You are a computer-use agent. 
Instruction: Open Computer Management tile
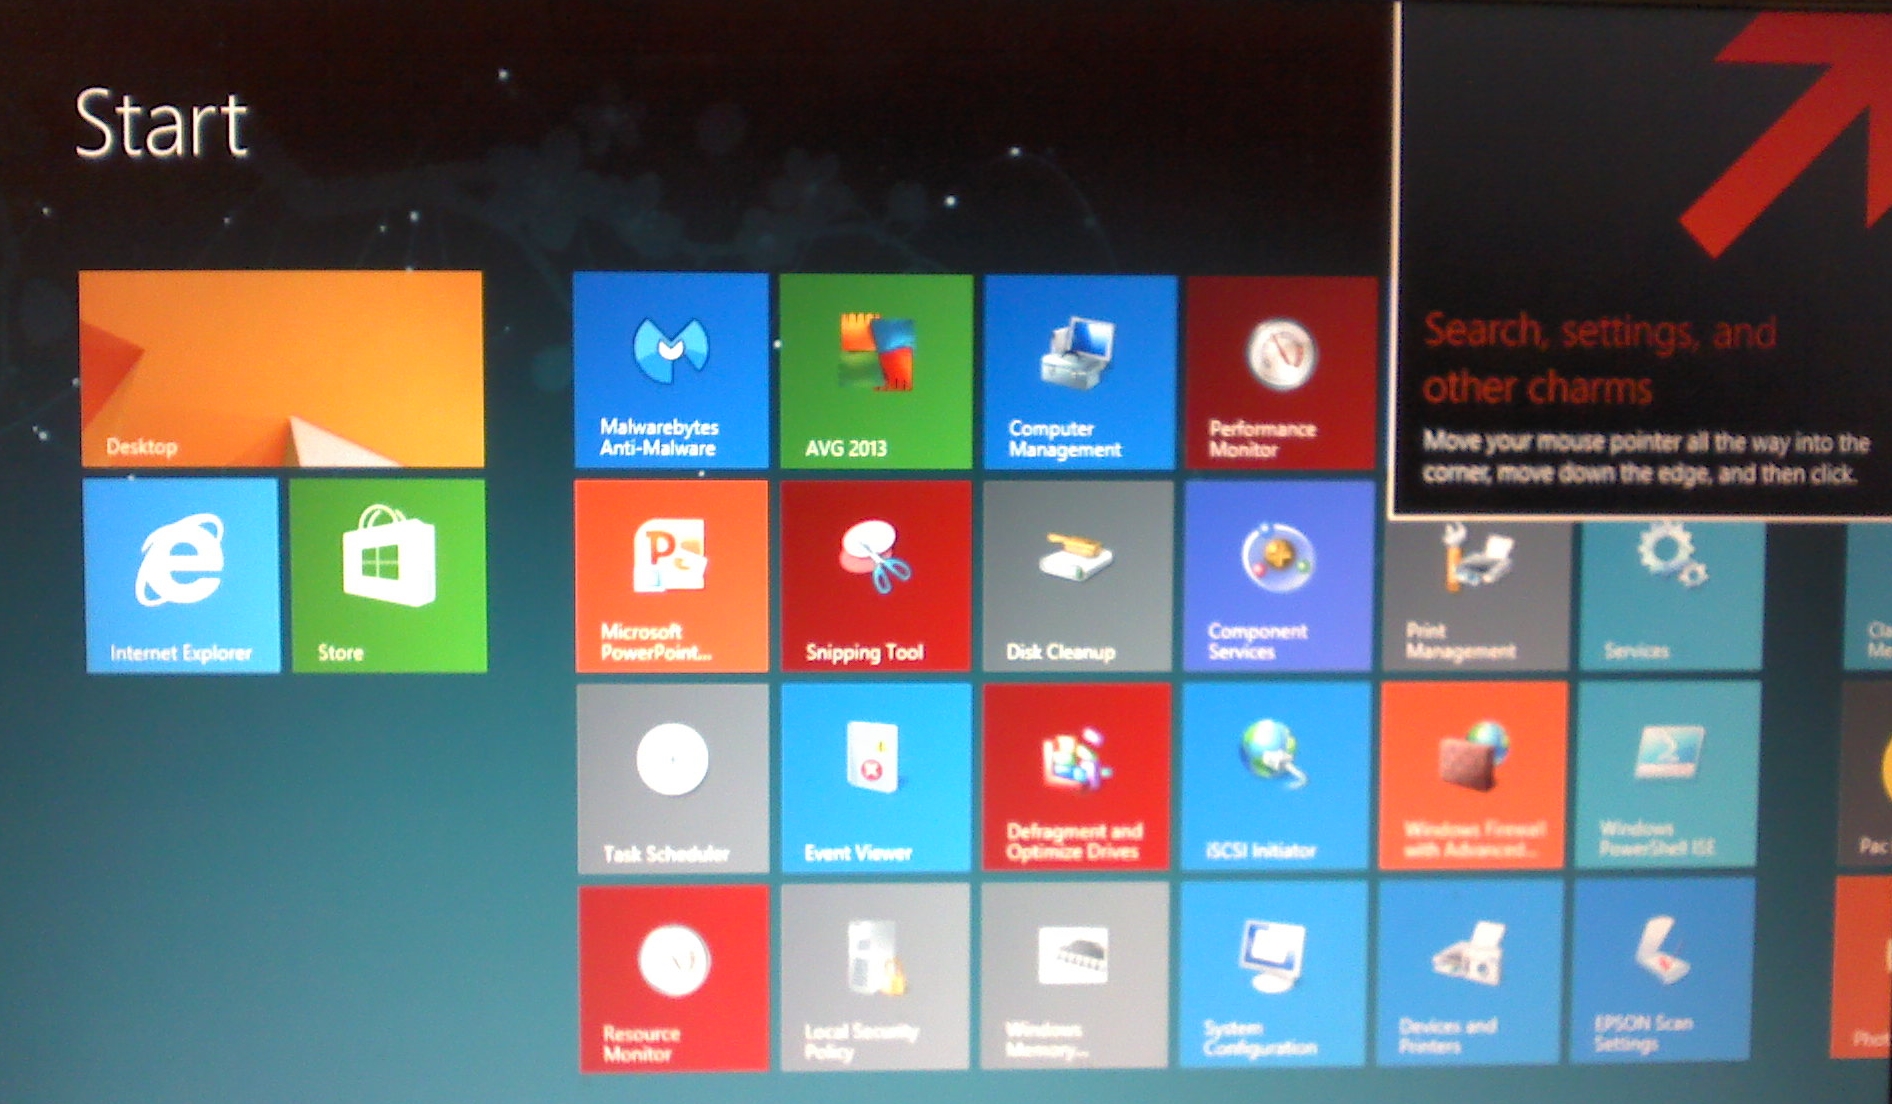coord(1080,372)
